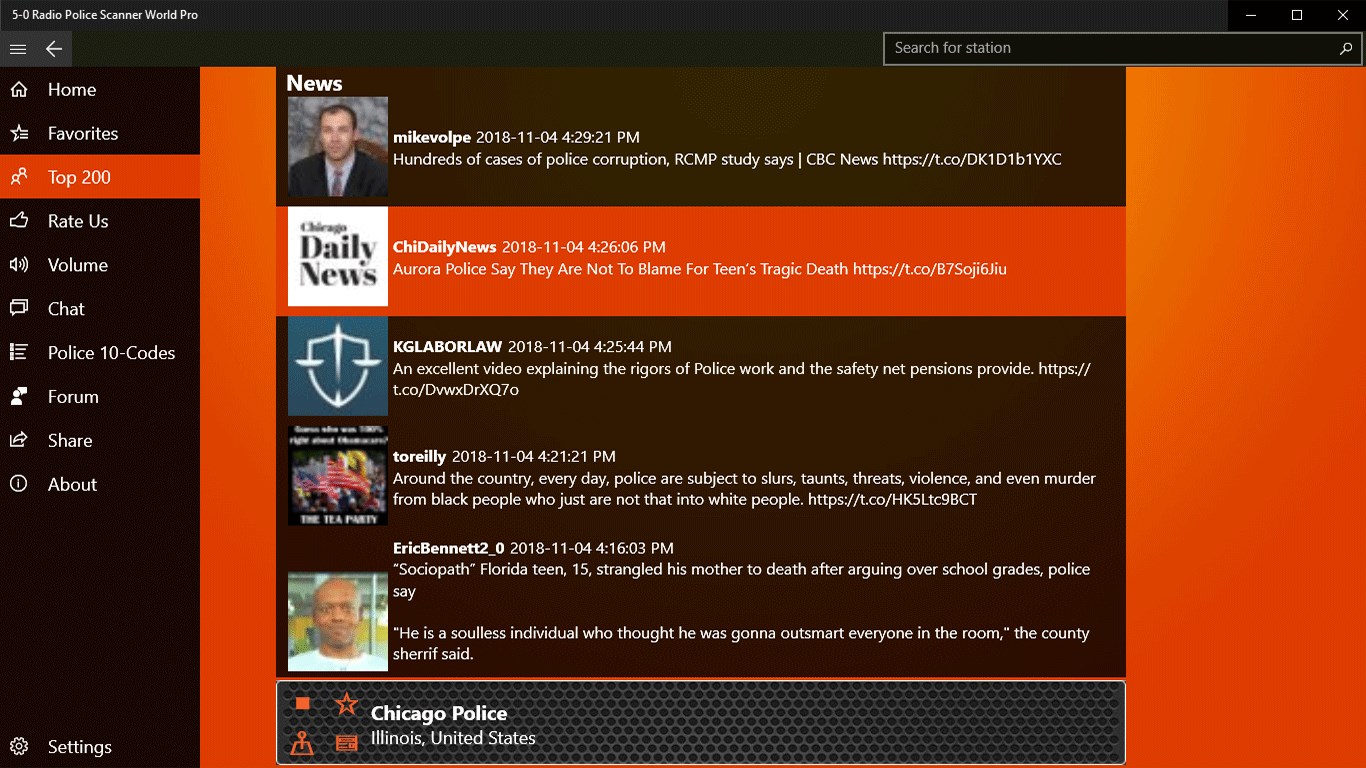Focus the Search for station box
Screen dimensions: 1366x768
click(1122, 48)
